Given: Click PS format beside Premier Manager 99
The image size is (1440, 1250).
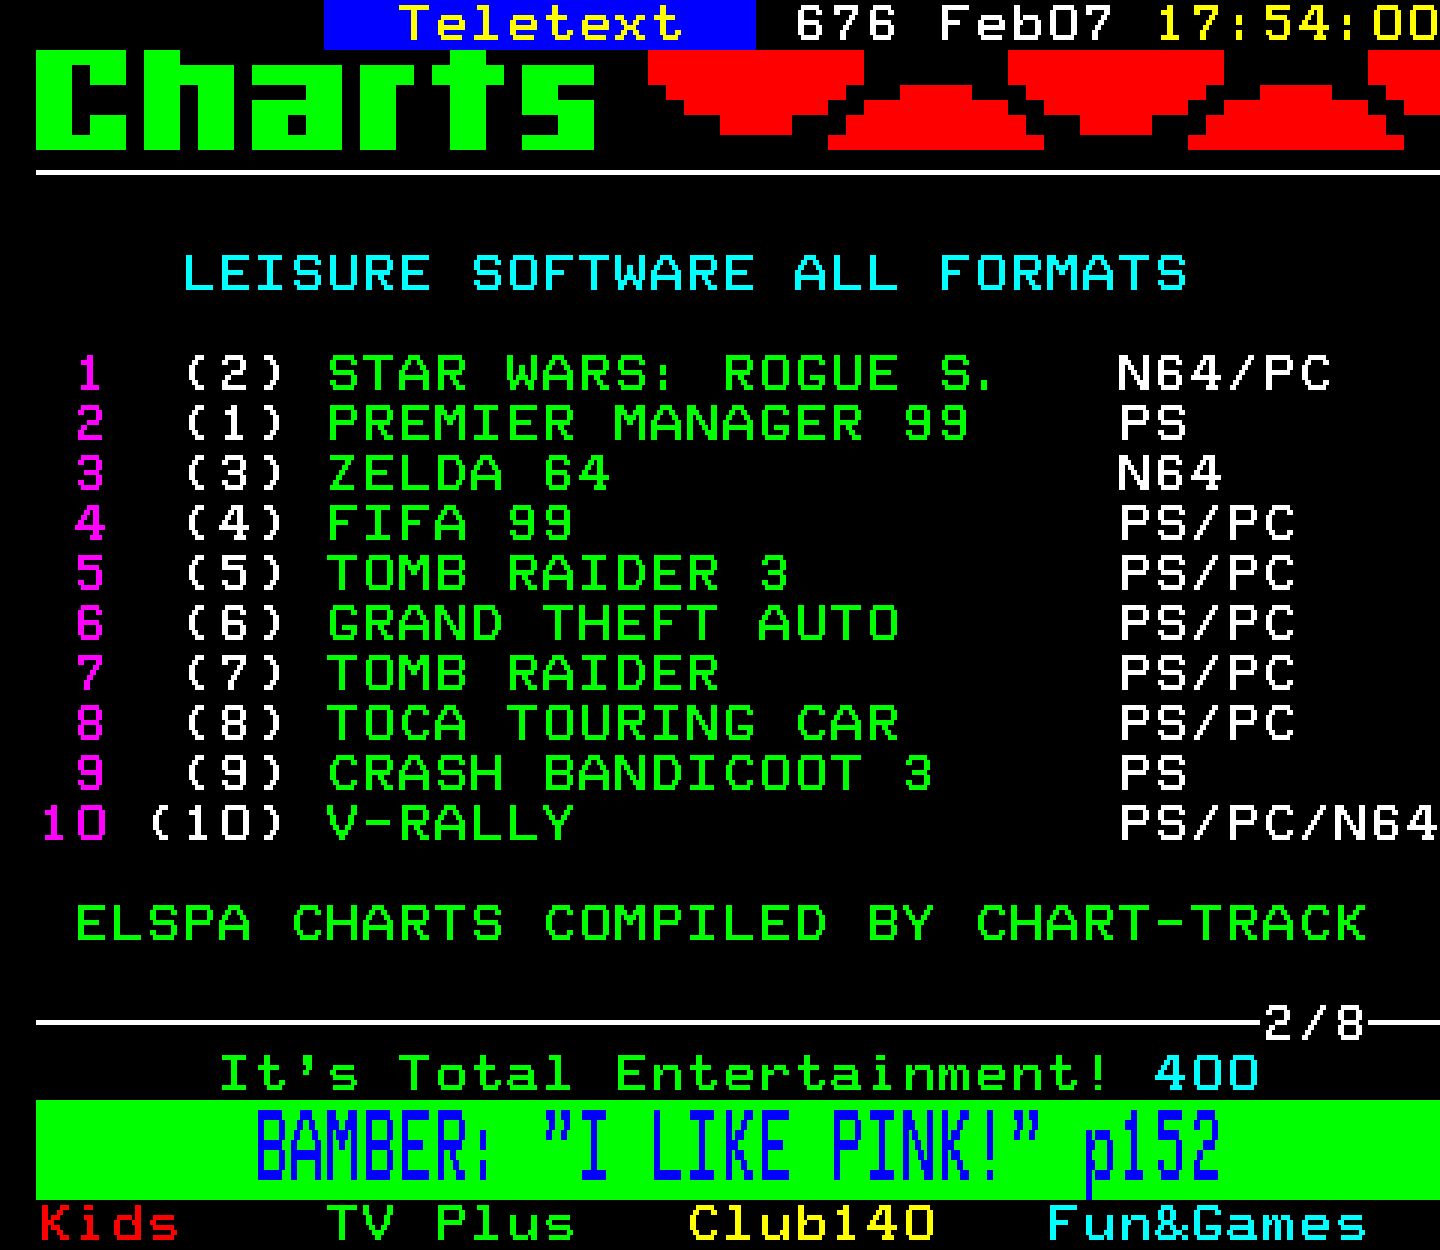Looking at the screenshot, I should [x=1153, y=424].
